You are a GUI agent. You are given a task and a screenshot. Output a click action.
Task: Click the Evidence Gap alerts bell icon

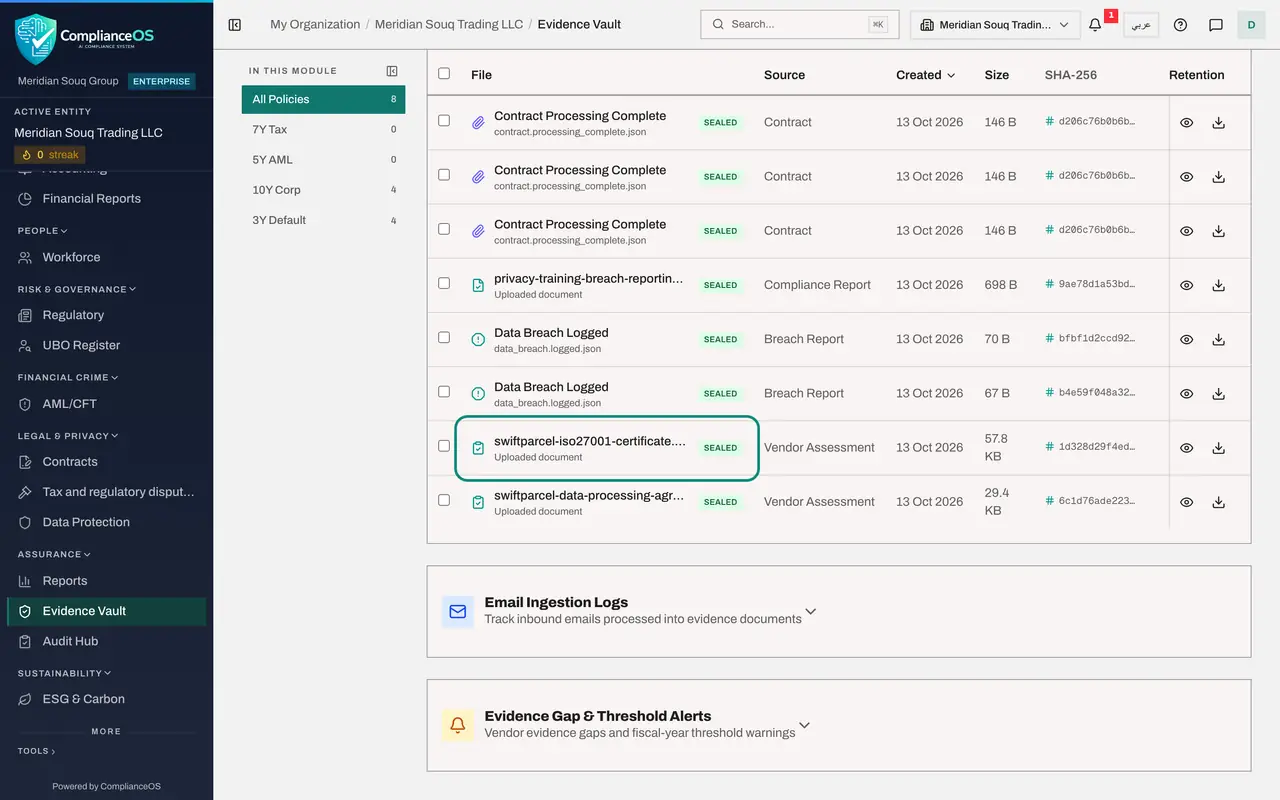click(x=458, y=725)
